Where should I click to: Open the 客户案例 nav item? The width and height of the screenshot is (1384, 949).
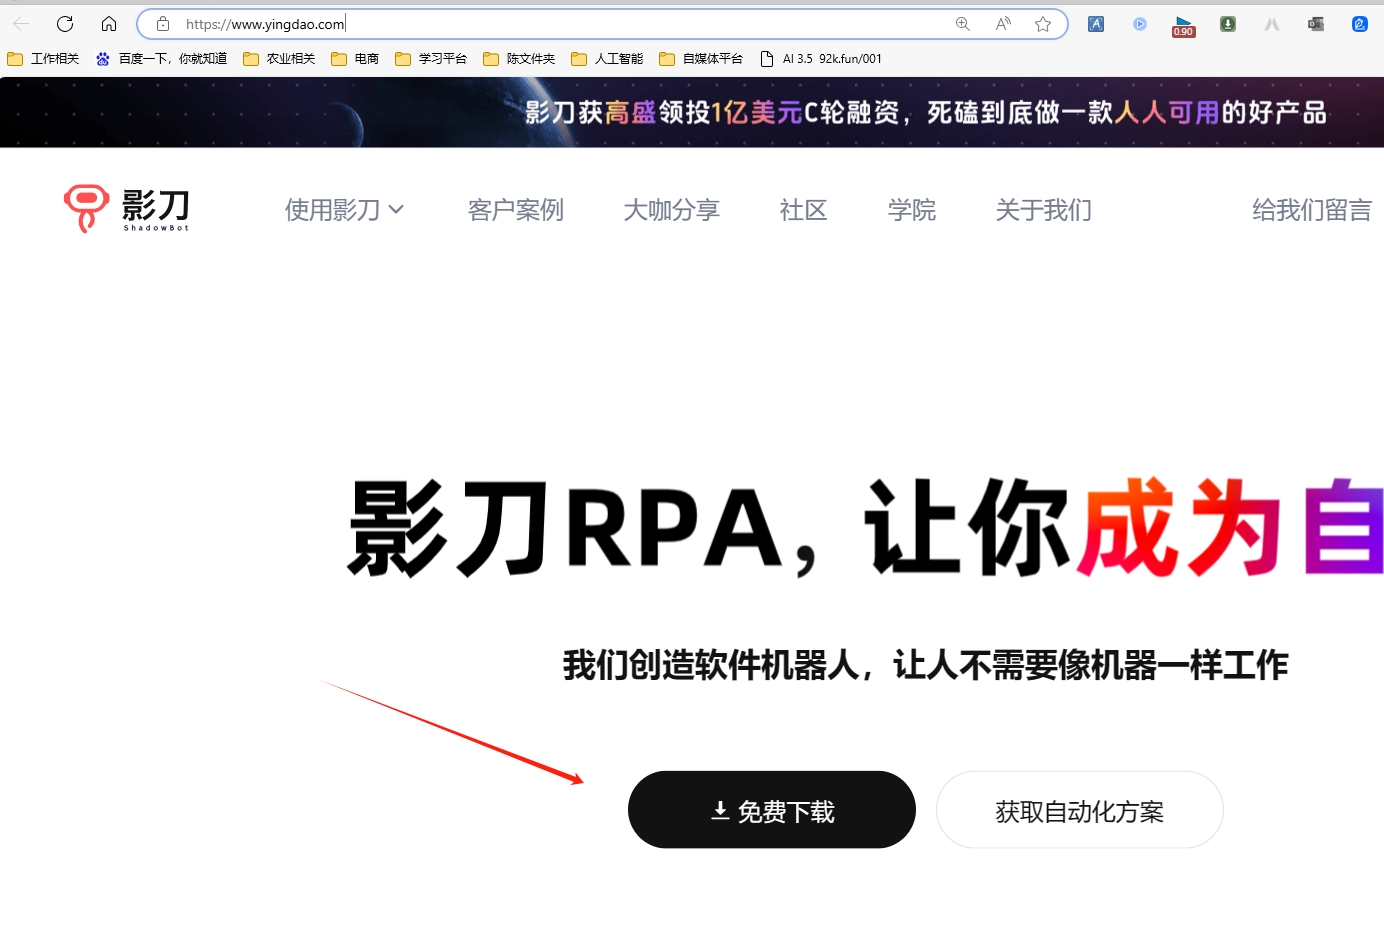516,210
